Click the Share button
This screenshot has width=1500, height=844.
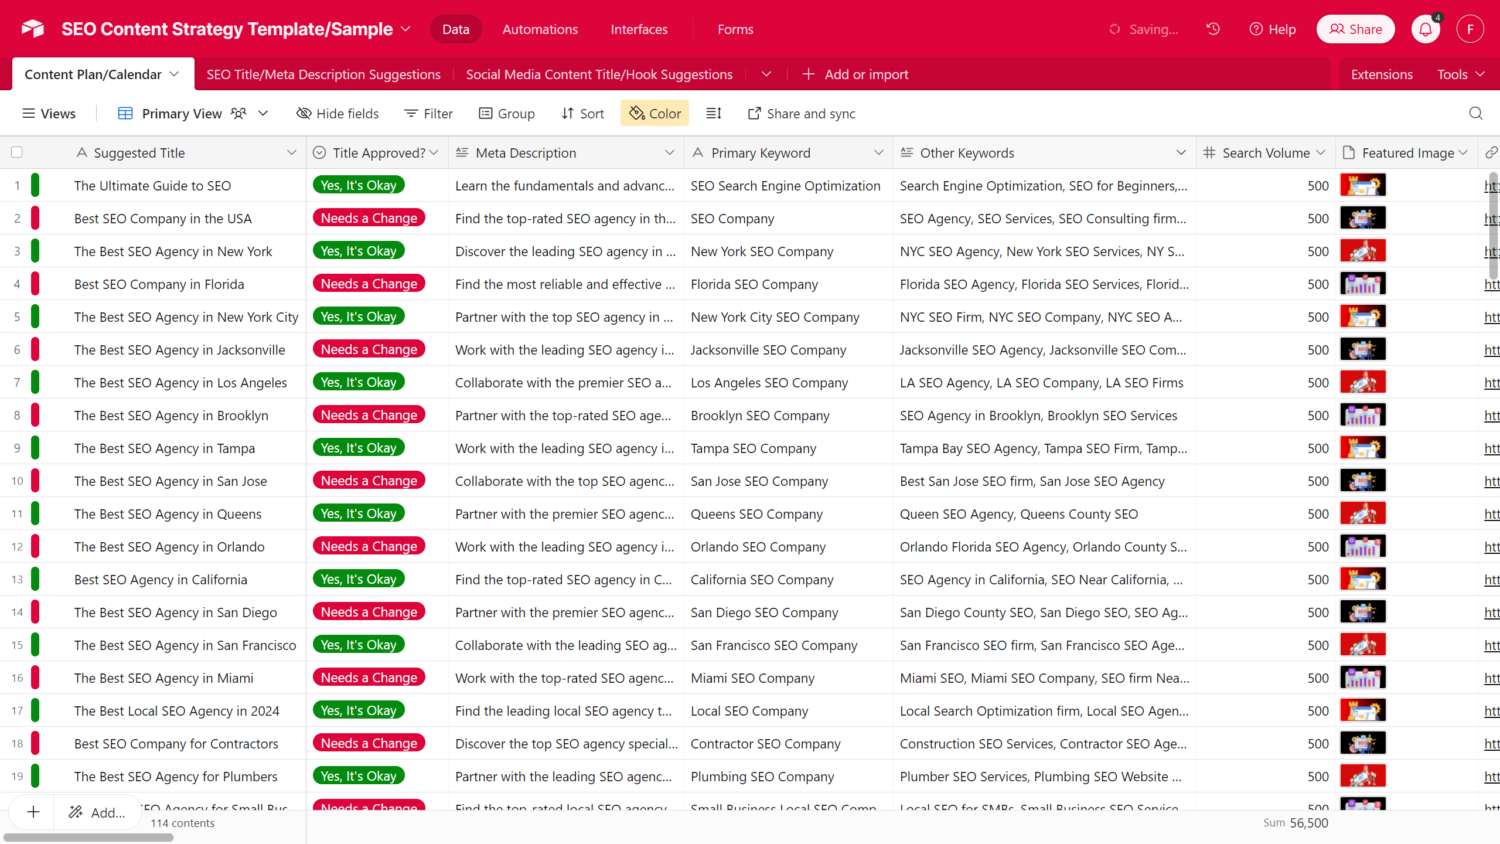(x=1355, y=29)
